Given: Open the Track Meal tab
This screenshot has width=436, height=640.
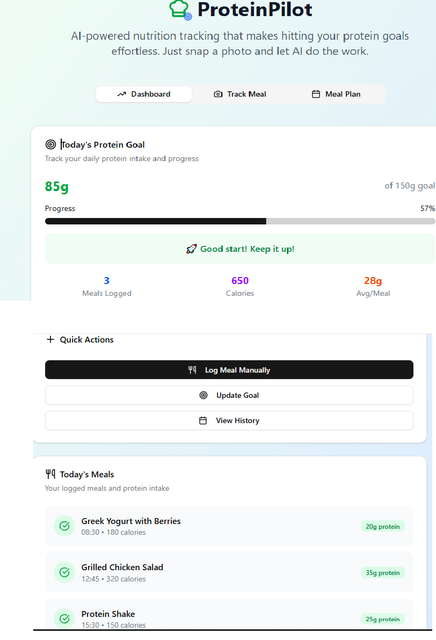Looking at the screenshot, I should pos(240,94).
